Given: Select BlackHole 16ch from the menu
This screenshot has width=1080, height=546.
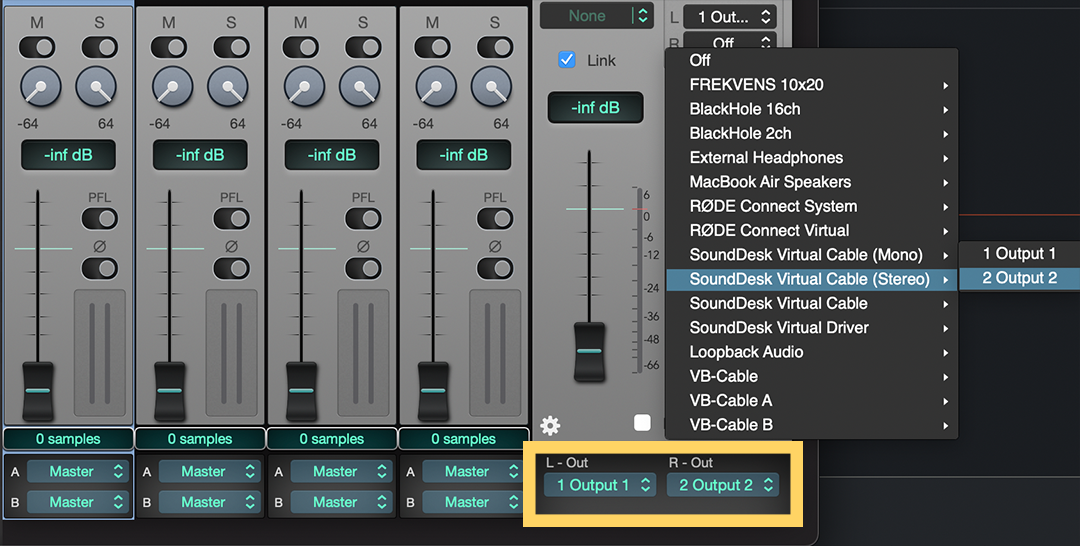Looking at the screenshot, I should coord(811,109).
